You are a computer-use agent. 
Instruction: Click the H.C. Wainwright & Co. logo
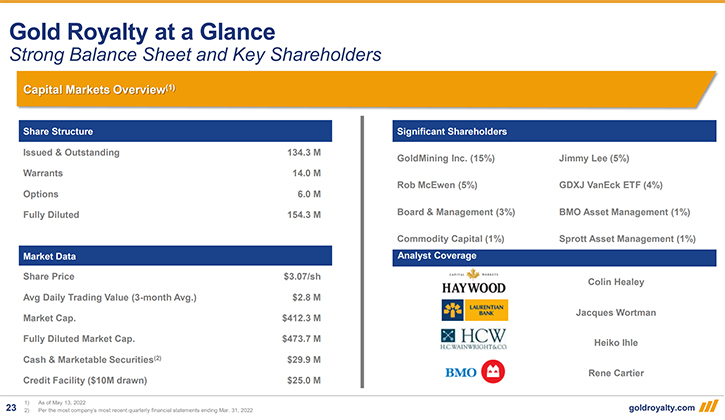click(473, 341)
